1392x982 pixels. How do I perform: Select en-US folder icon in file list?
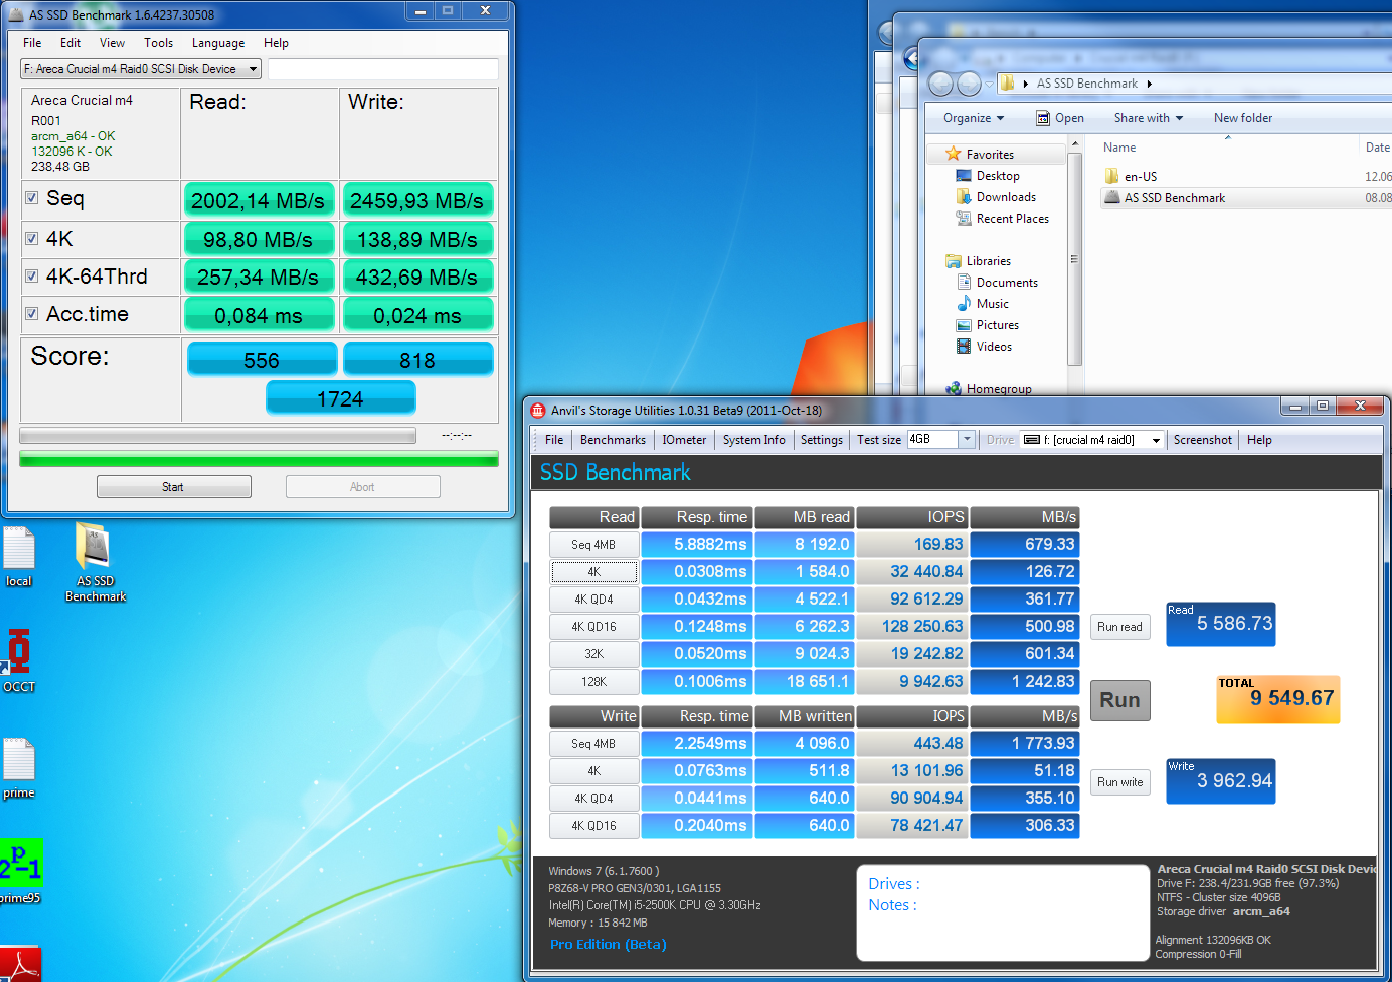[x=1111, y=176]
